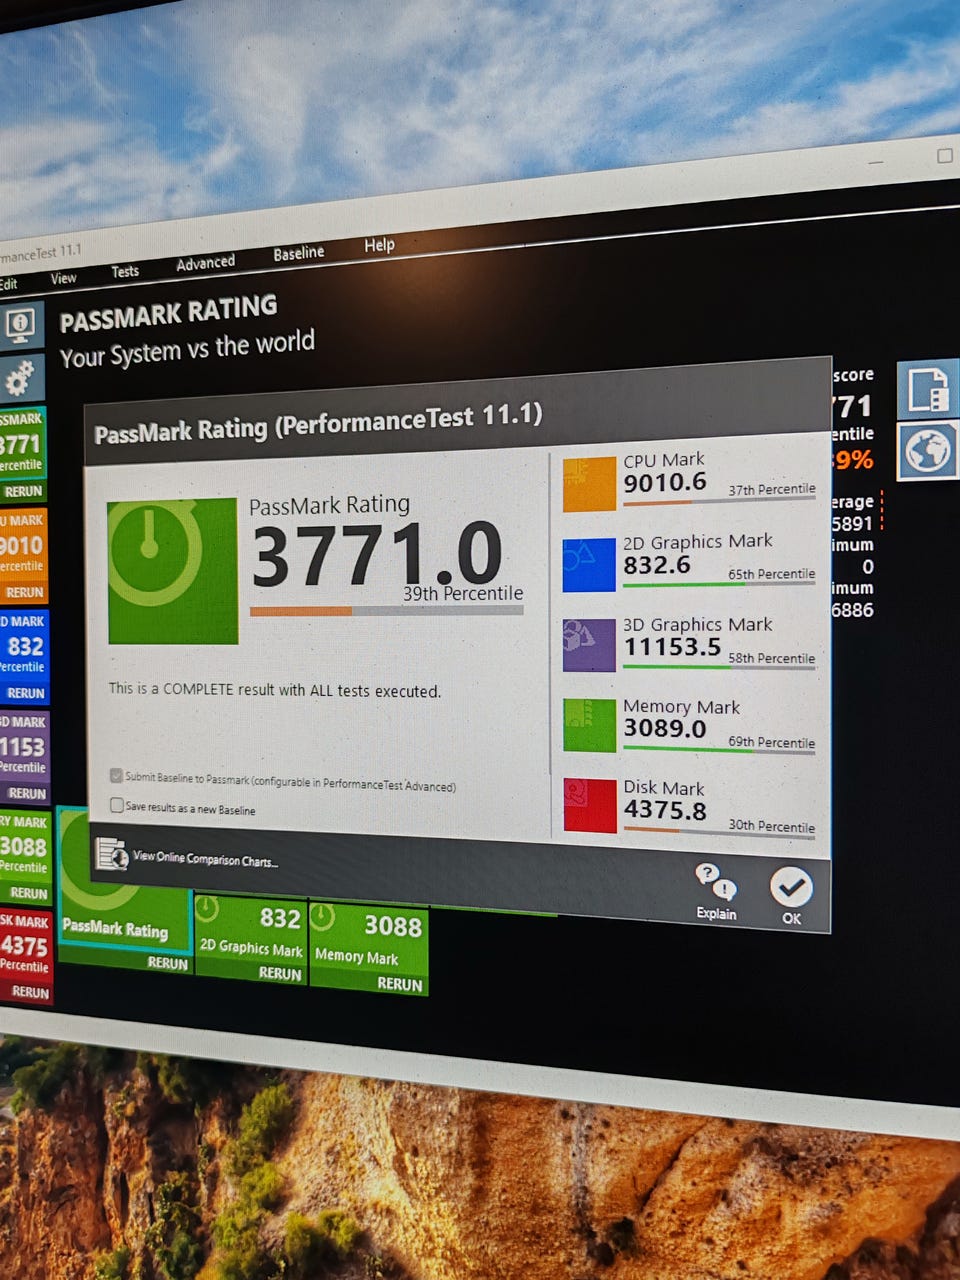This screenshot has height=1280, width=960.
Task: Rerun the 2D Mark test in sidebar
Action: pos(25,692)
